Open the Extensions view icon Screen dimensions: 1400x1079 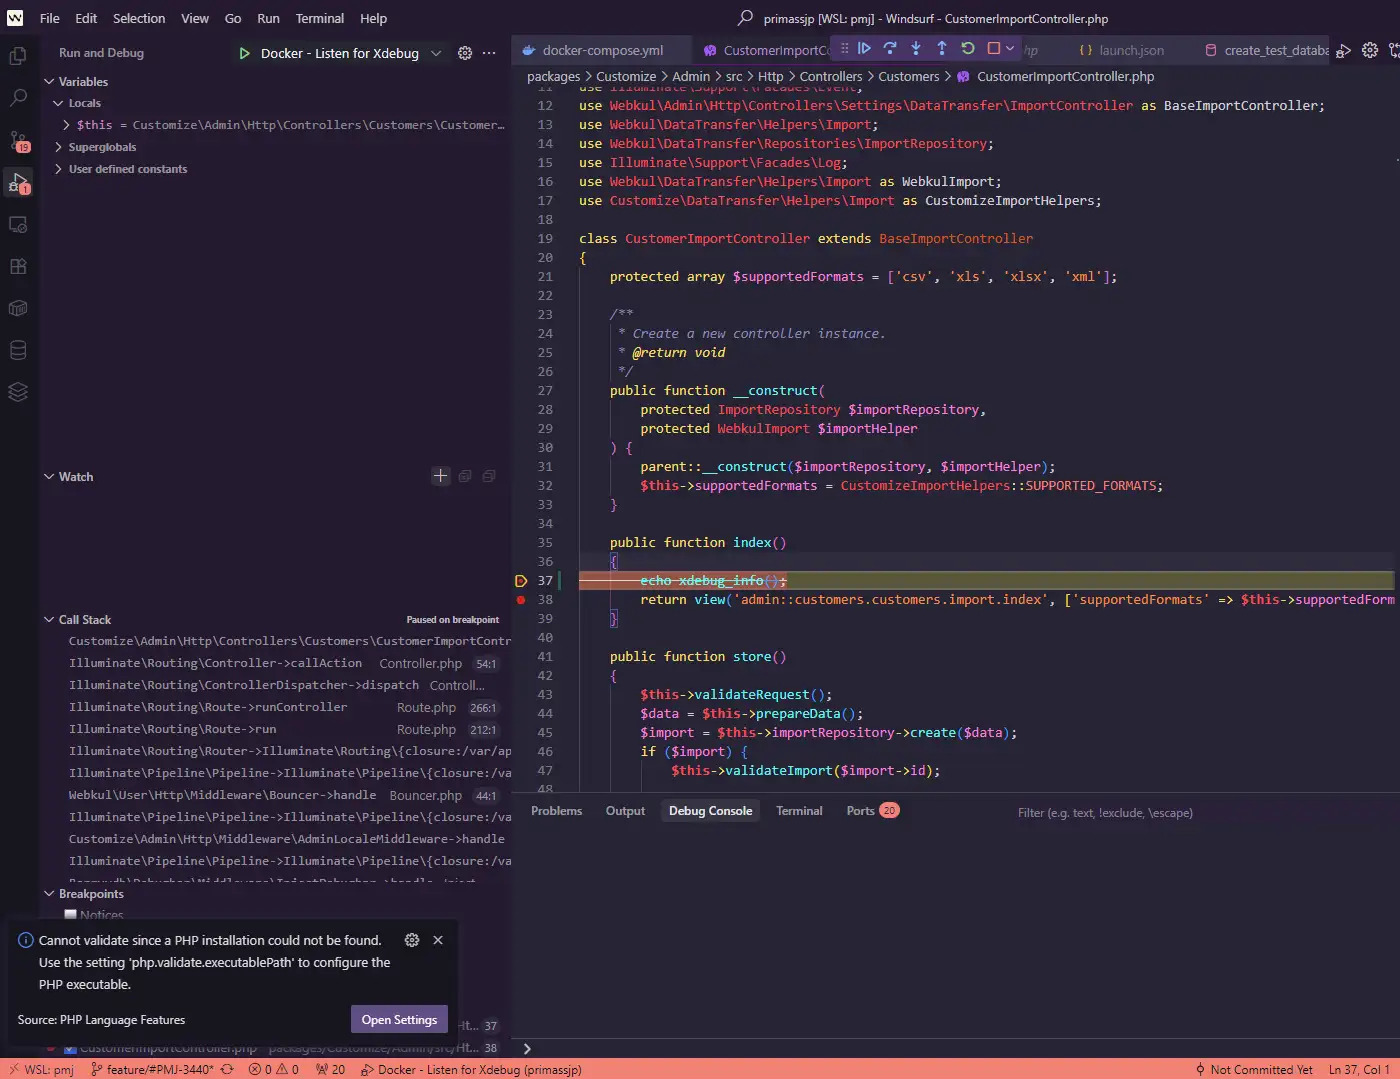(18, 267)
